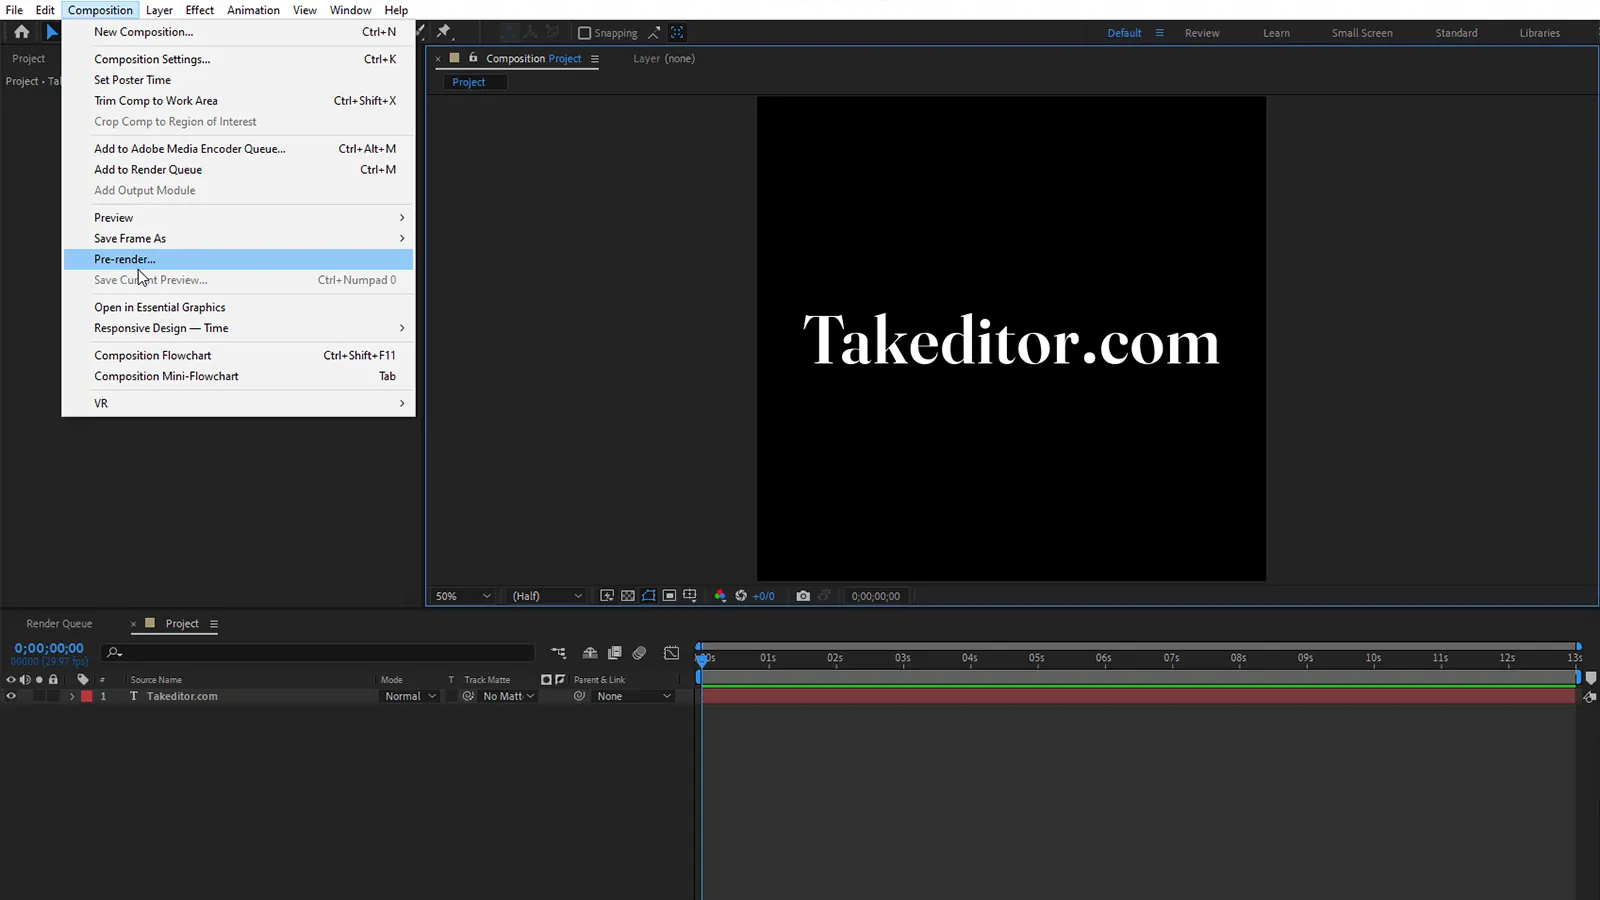This screenshot has width=1600, height=900.
Task: Hide the Takeditor.com layer with eye
Action: [11, 697]
